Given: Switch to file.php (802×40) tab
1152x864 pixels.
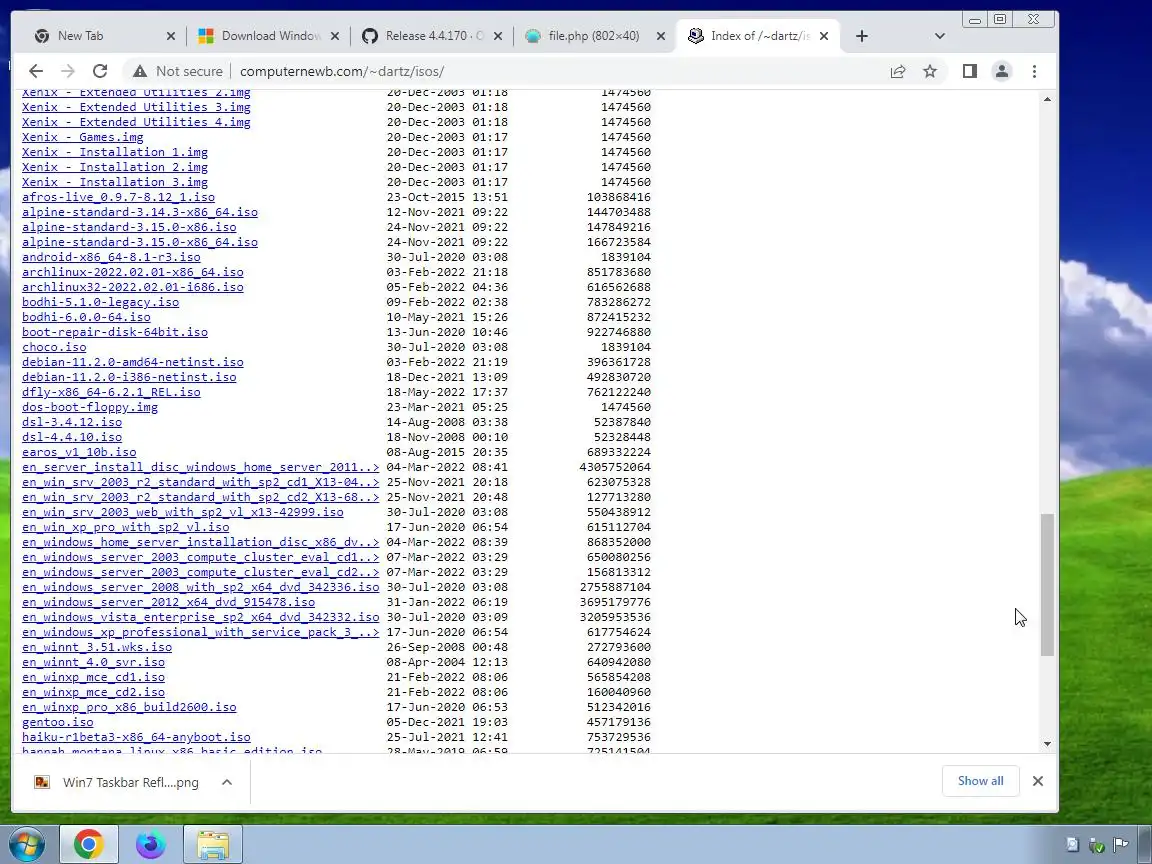Looking at the screenshot, I should [x=594, y=36].
